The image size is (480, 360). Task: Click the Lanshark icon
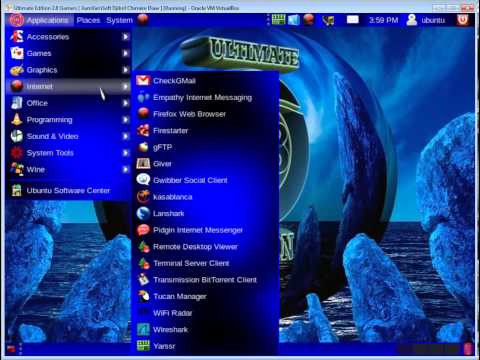(143, 213)
